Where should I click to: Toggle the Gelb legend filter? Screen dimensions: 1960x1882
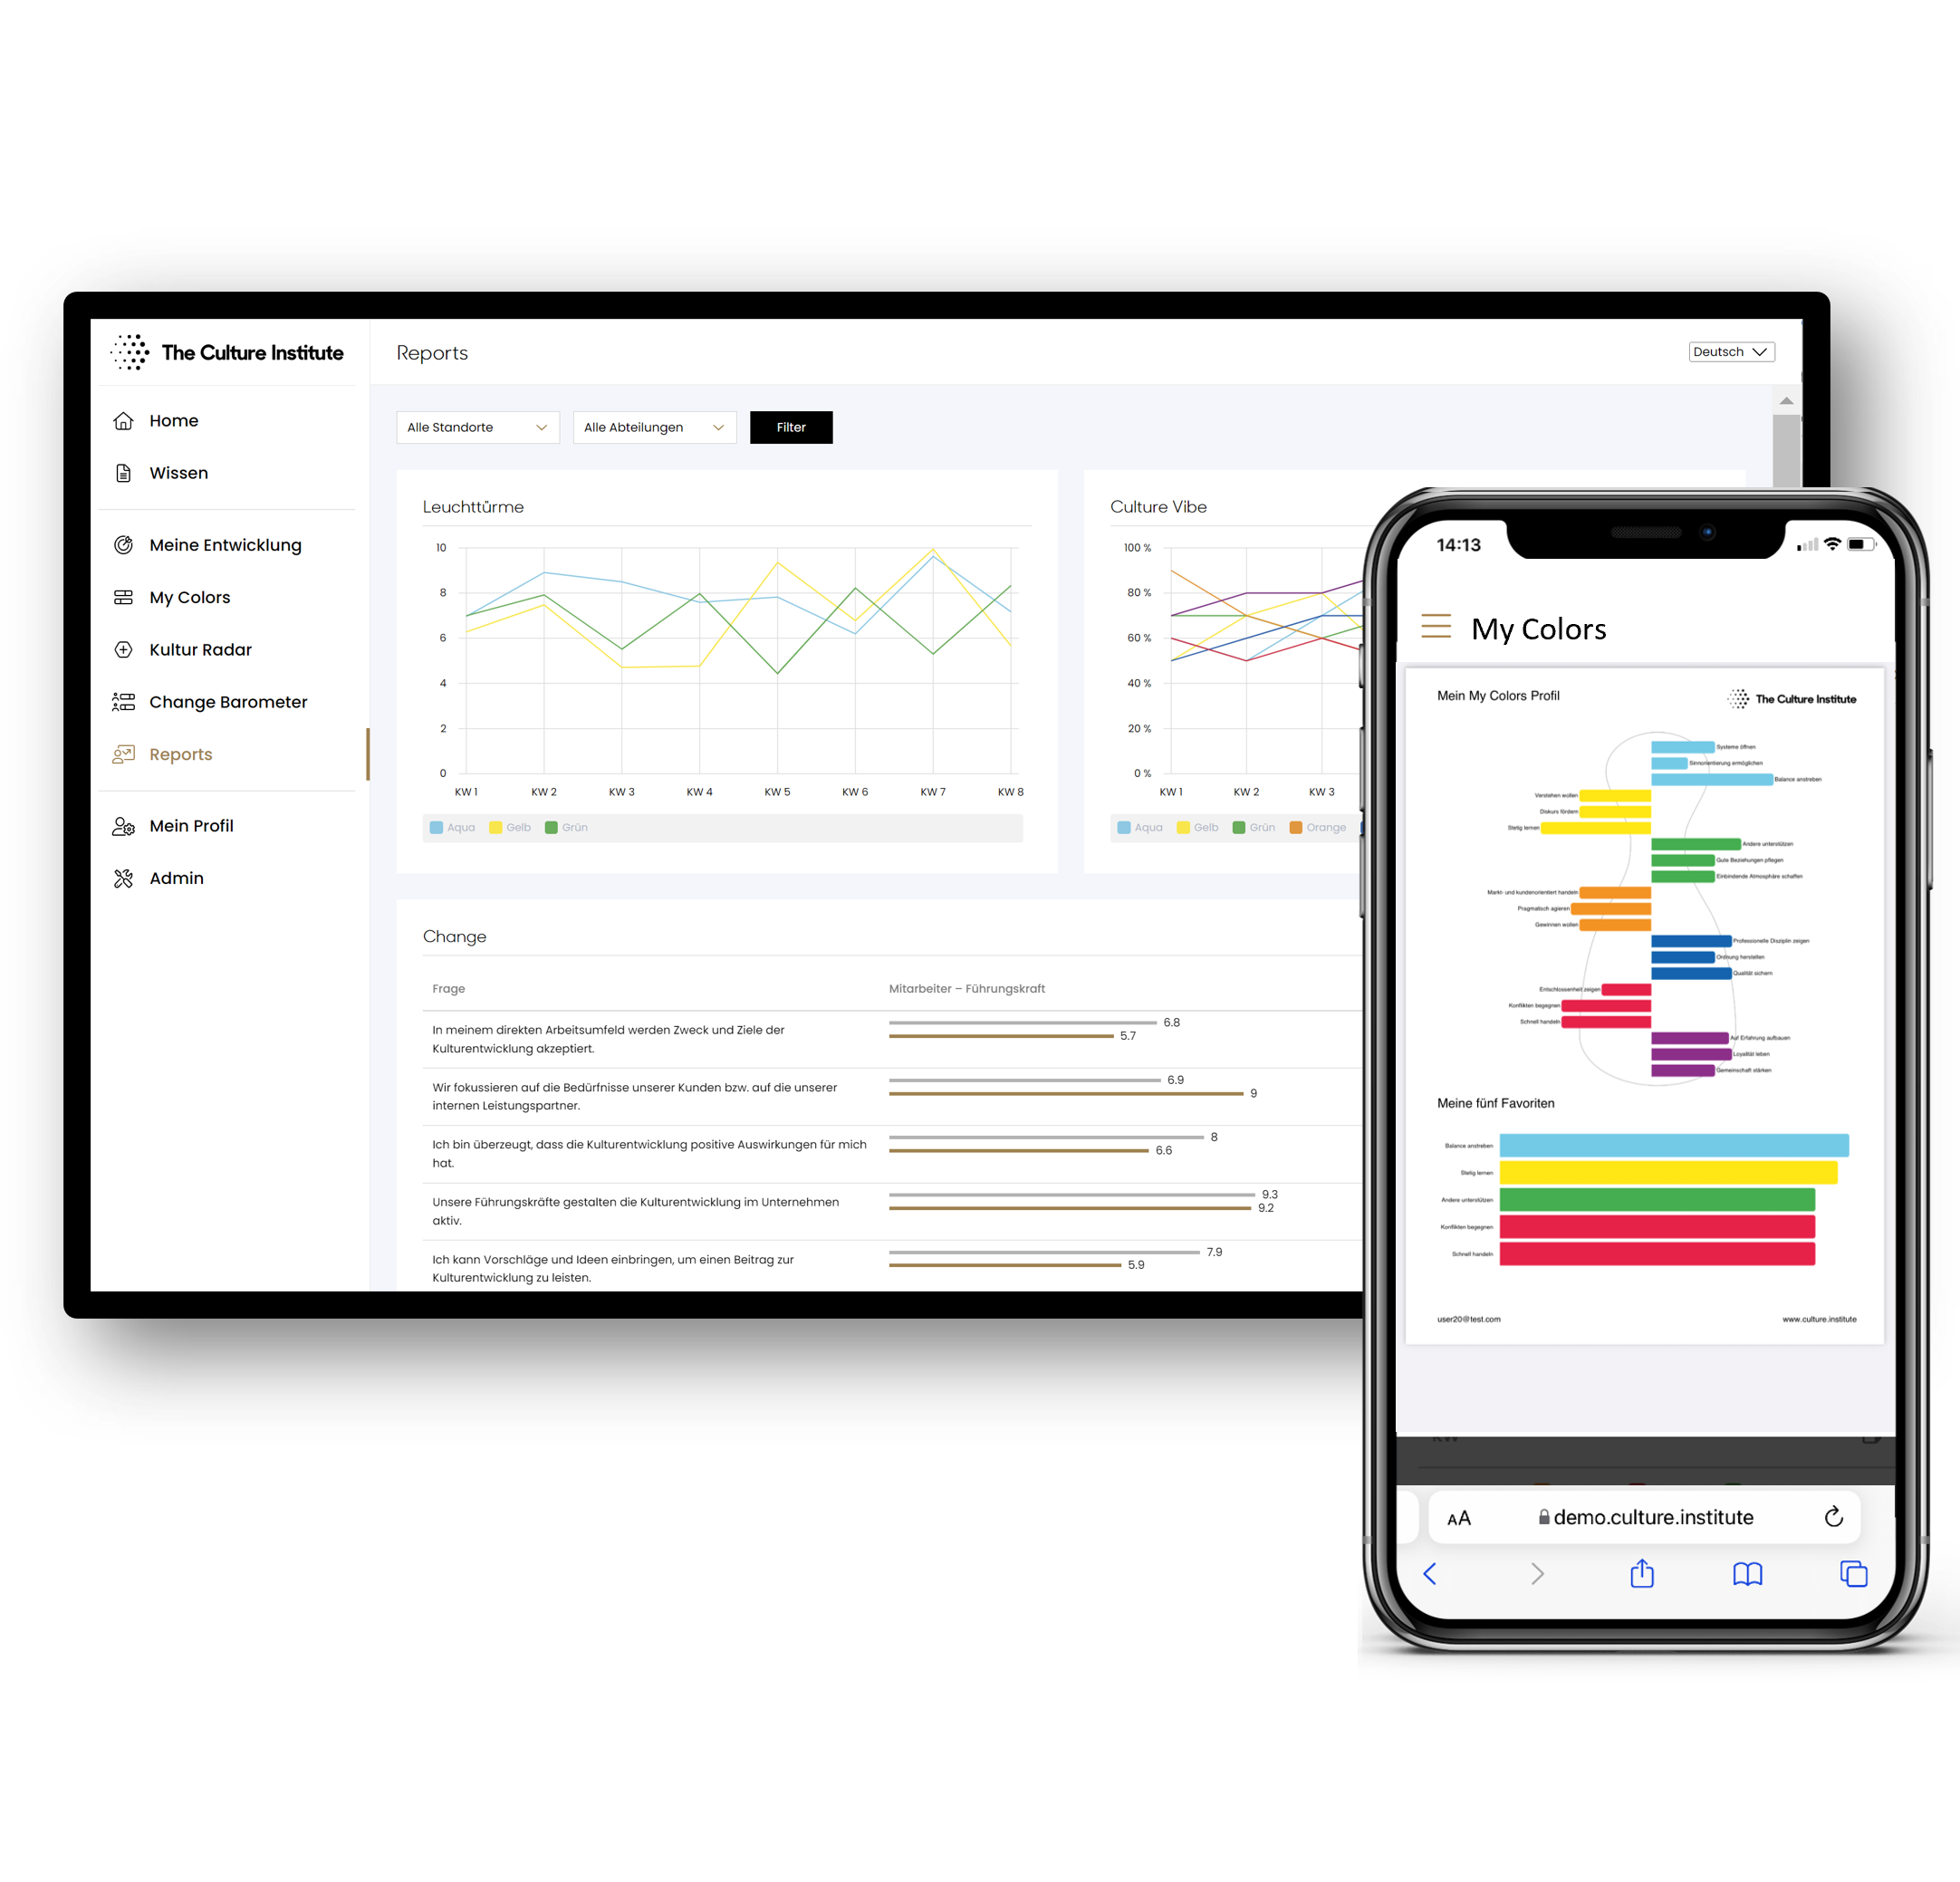point(527,828)
